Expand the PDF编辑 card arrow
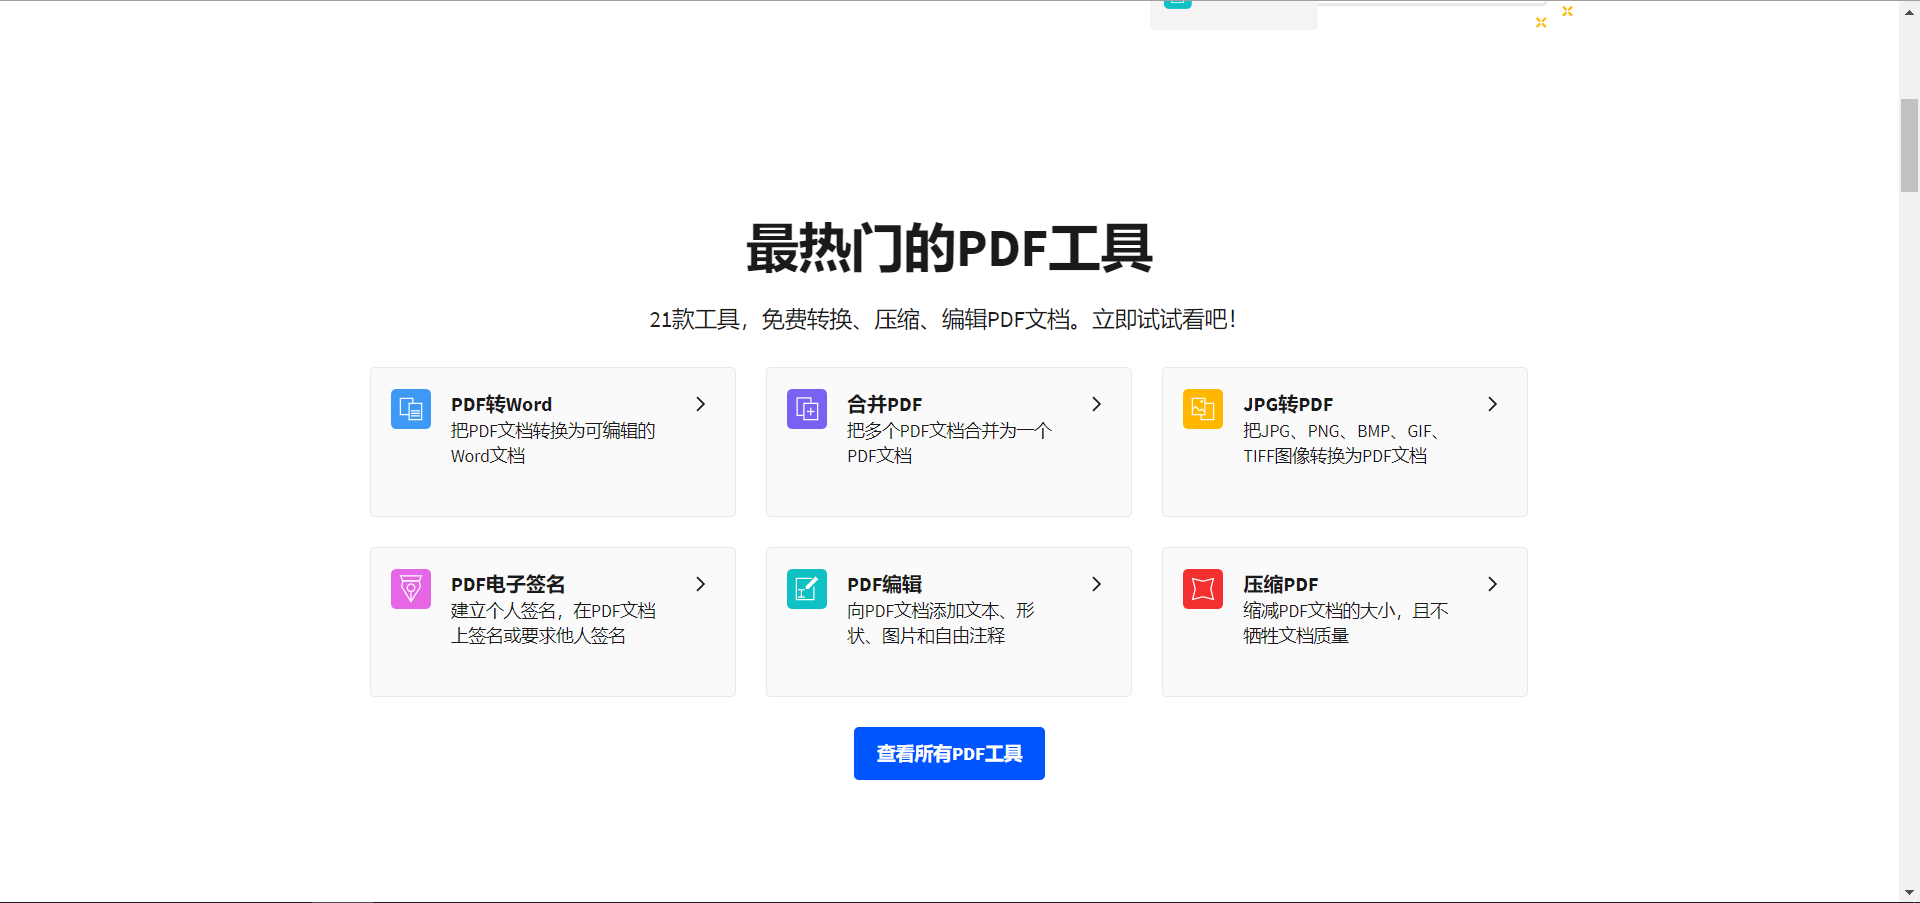This screenshot has width=1920, height=903. click(x=1096, y=584)
